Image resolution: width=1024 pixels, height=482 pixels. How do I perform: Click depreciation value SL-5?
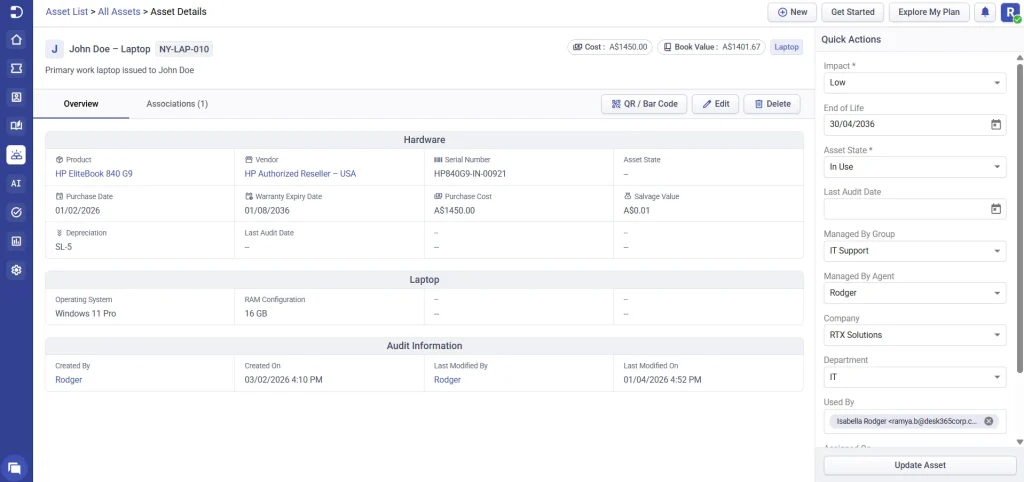pyautogui.click(x=65, y=247)
